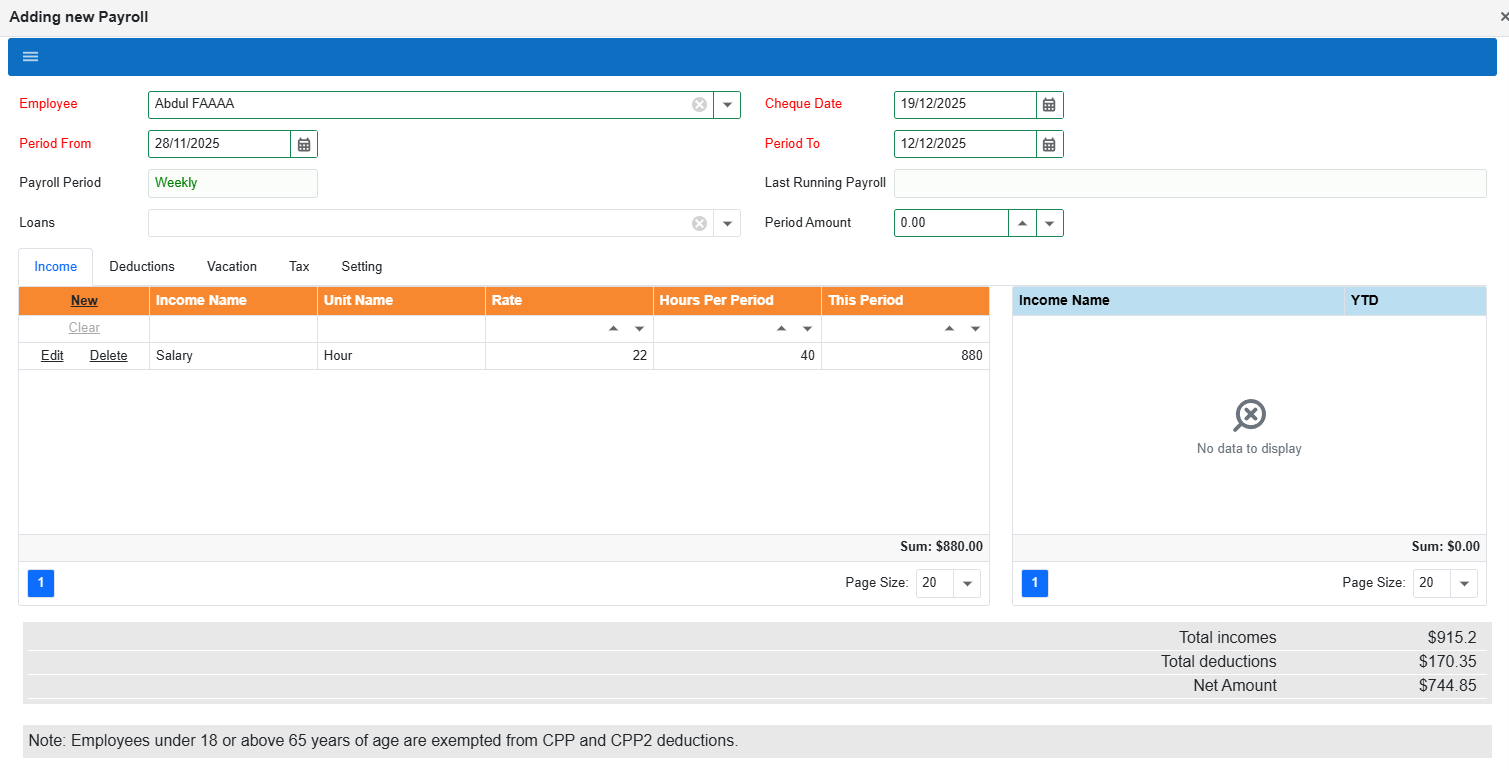The image size is (1509, 770).
Task: Expand the Employee dropdown
Action: [727, 105]
